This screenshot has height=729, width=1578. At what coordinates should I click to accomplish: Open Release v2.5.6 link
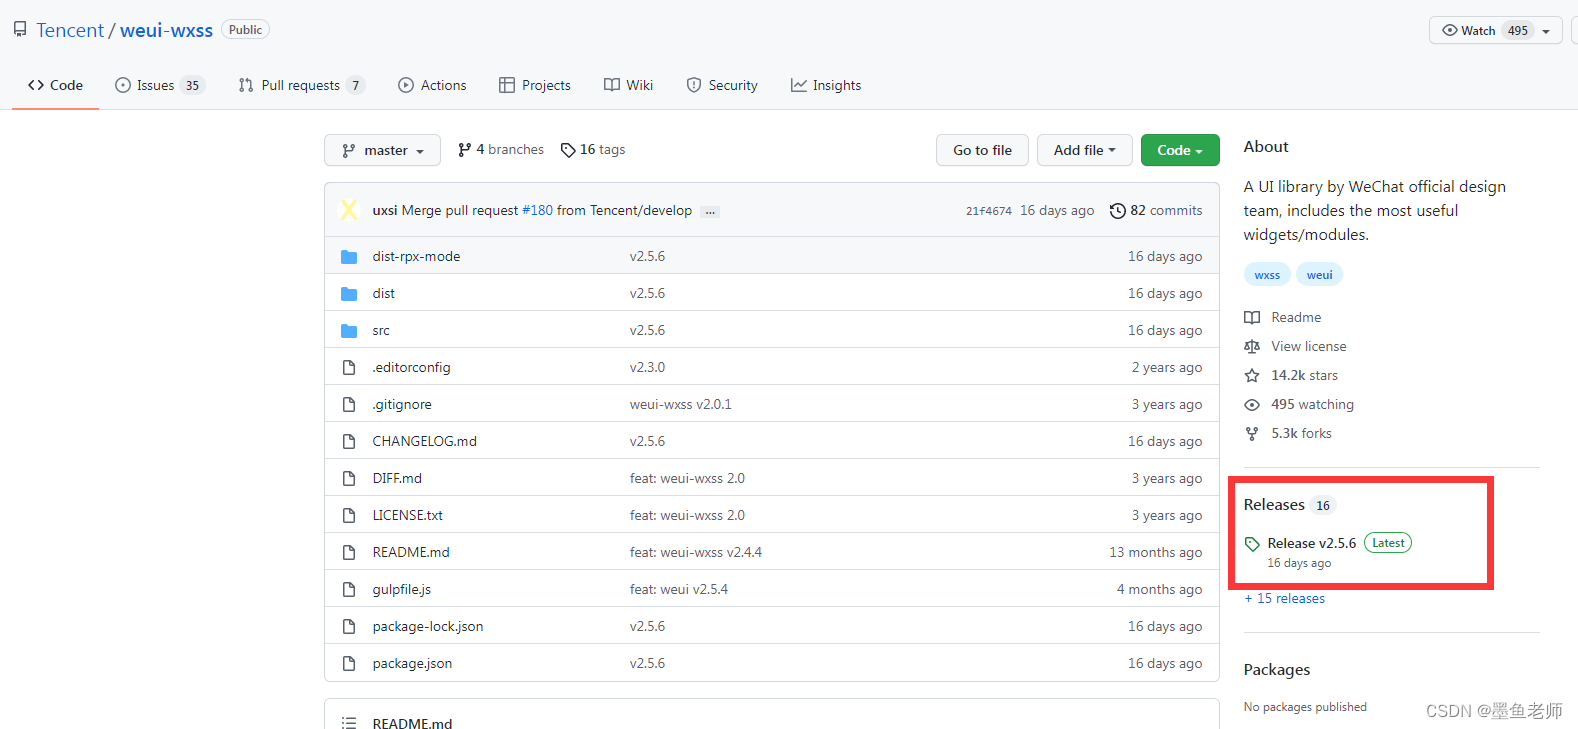1312,544
